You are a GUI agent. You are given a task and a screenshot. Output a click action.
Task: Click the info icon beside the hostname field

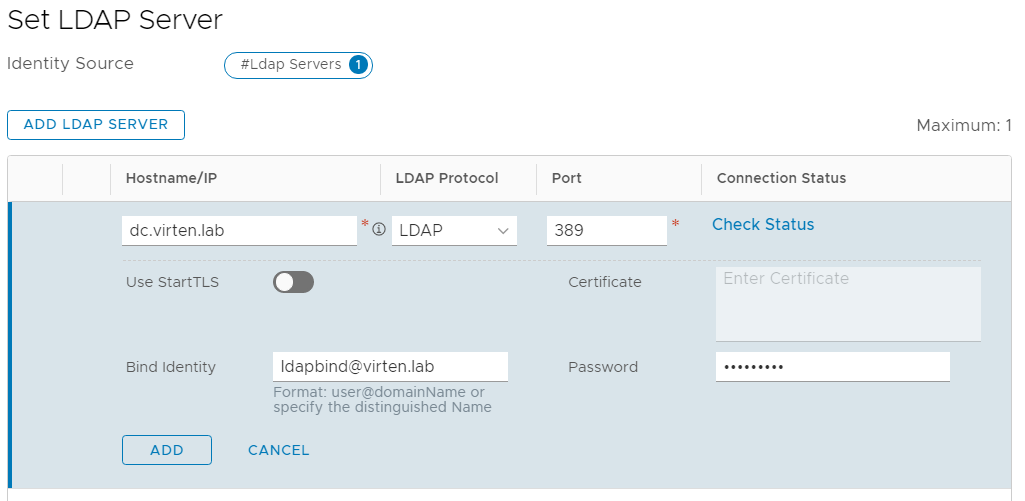(378, 229)
